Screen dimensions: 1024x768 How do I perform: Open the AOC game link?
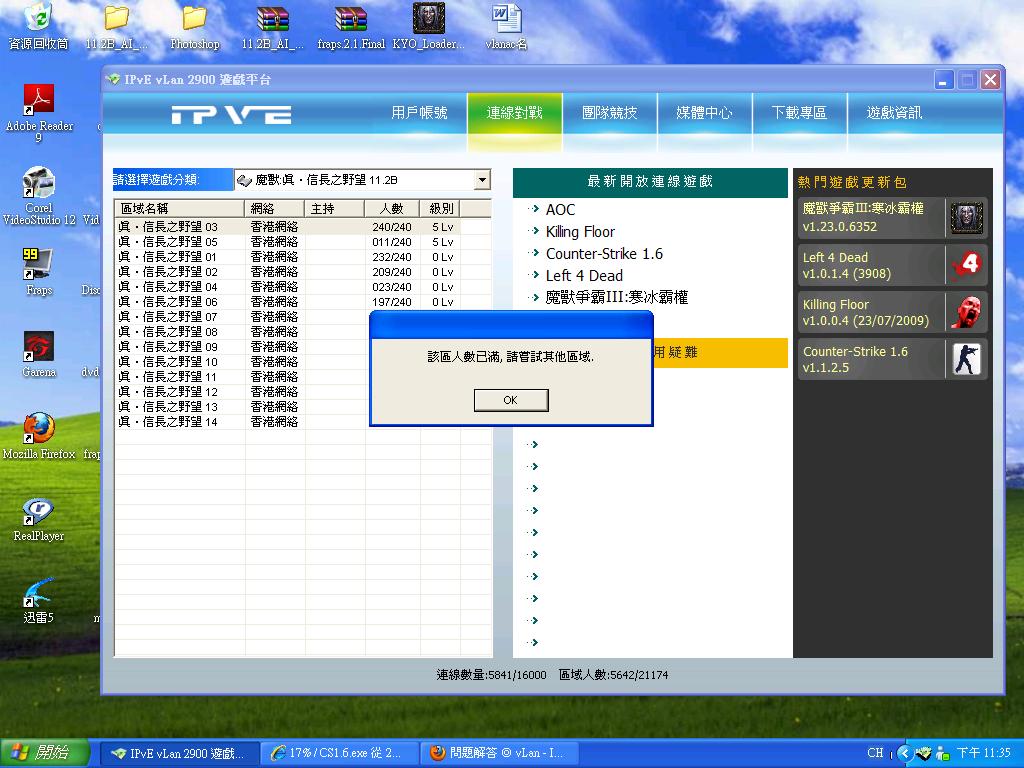pos(560,210)
